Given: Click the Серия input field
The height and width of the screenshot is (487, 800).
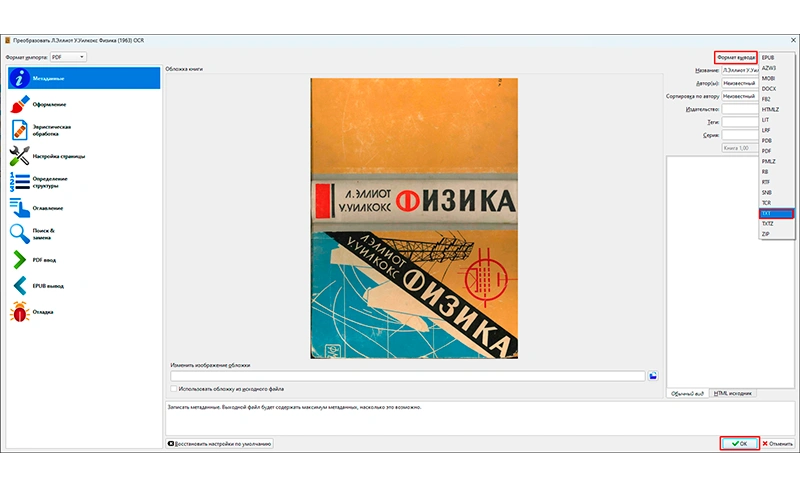Looking at the screenshot, I should pos(740,135).
